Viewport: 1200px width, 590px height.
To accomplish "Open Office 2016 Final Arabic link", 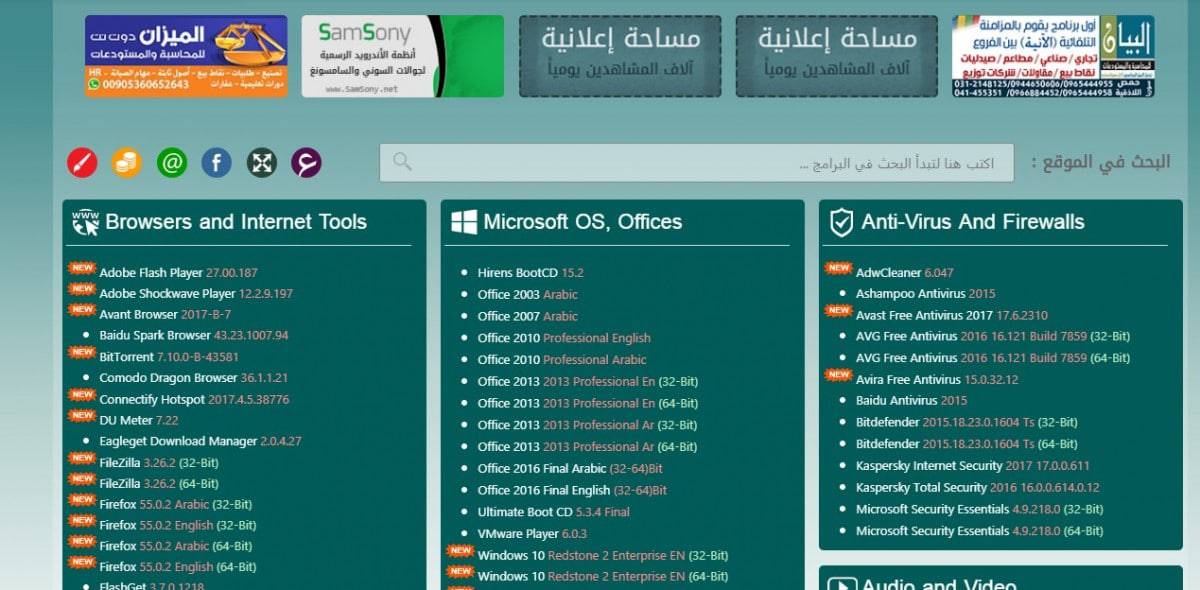I will pos(570,468).
